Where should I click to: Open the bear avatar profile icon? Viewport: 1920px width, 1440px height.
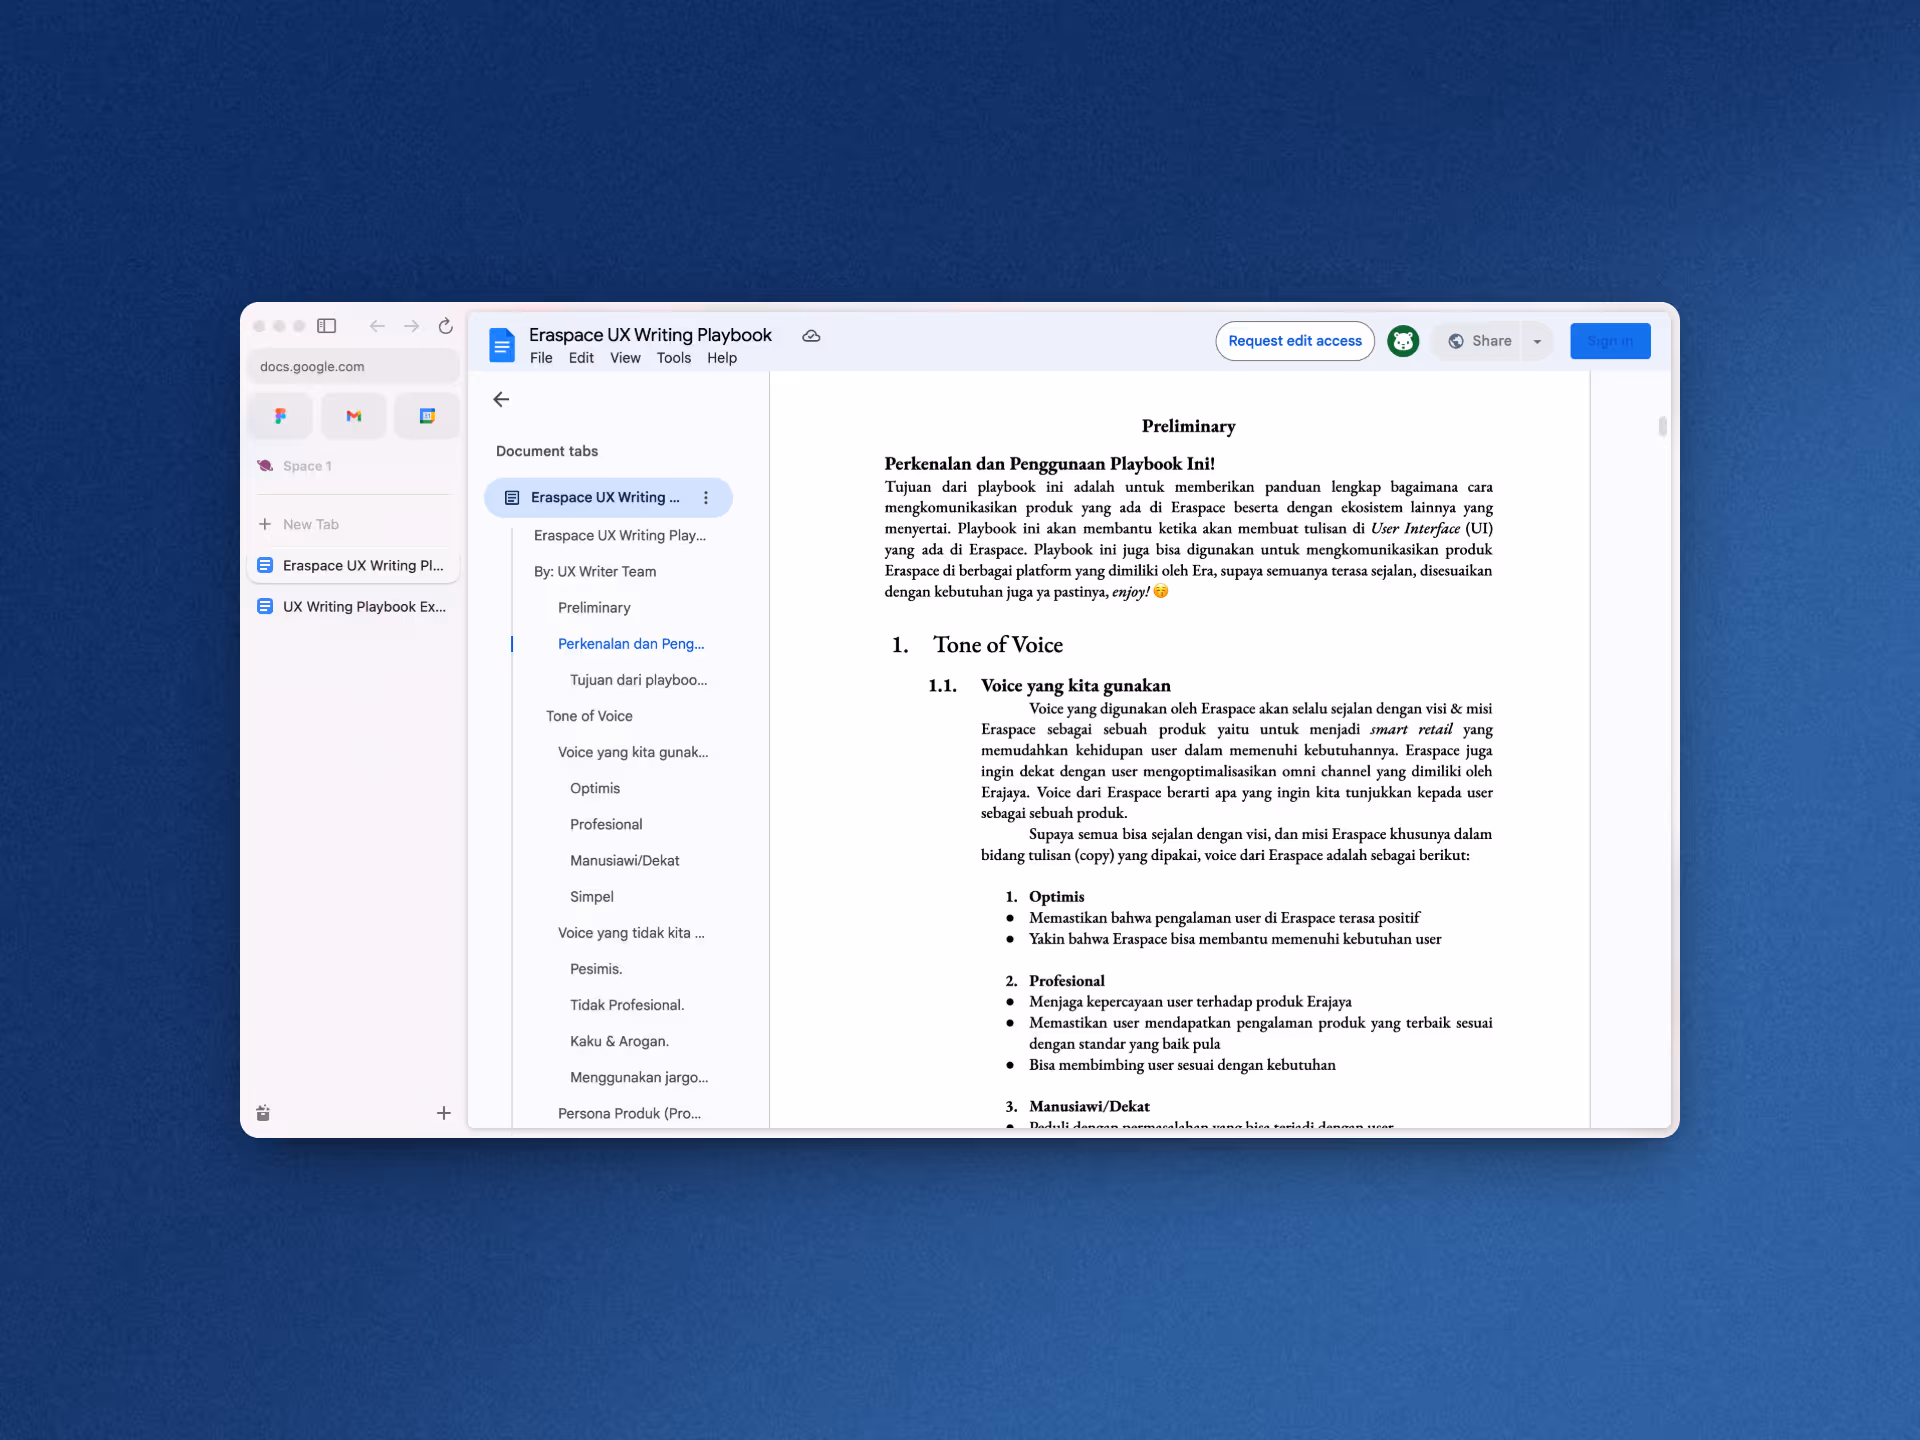[x=1403, y=341]
